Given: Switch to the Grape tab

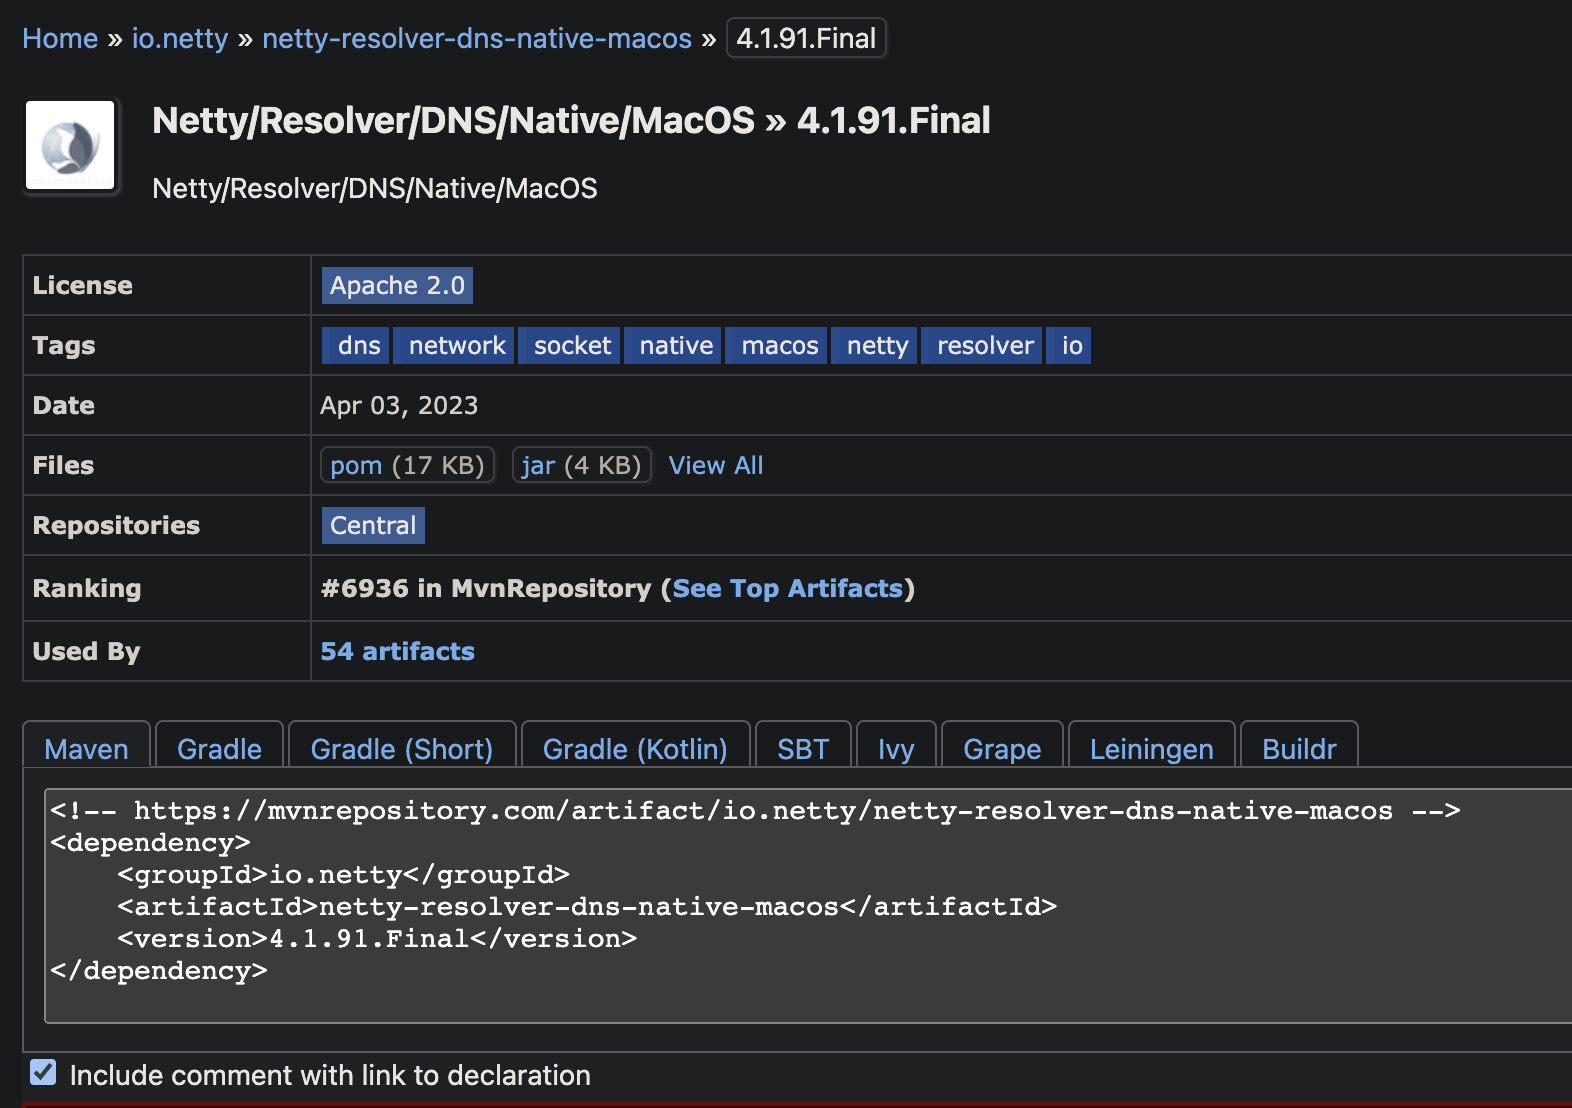Looking at the screenshot, I should coord(1002,745).
